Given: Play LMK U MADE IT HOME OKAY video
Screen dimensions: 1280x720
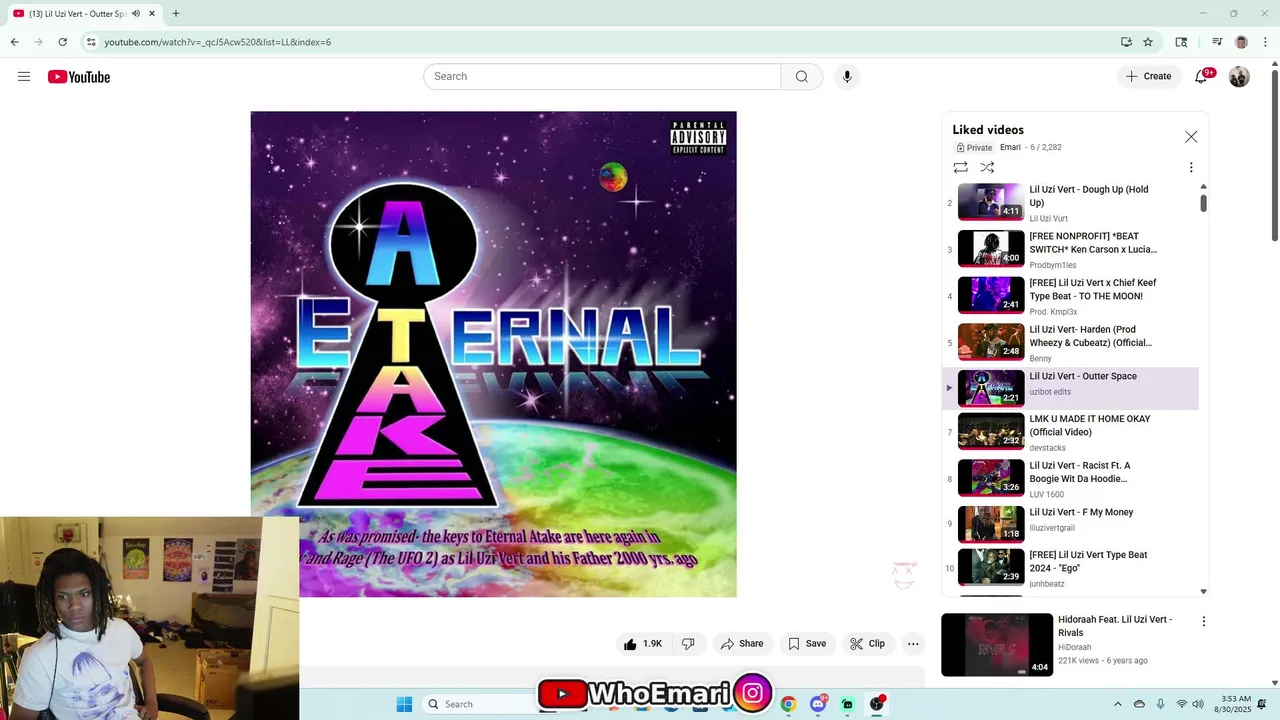Looking at the screenshot, I should [x=1070, y=432].
